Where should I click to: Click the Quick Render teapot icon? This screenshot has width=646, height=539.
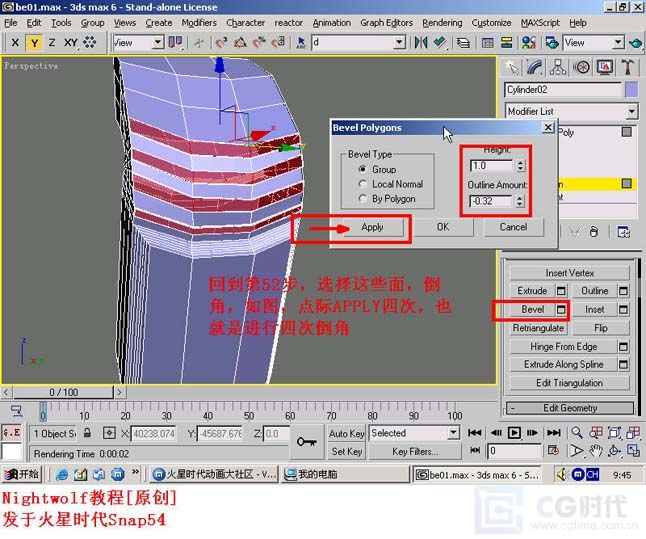pyautogui.click(x=636, y=42)
